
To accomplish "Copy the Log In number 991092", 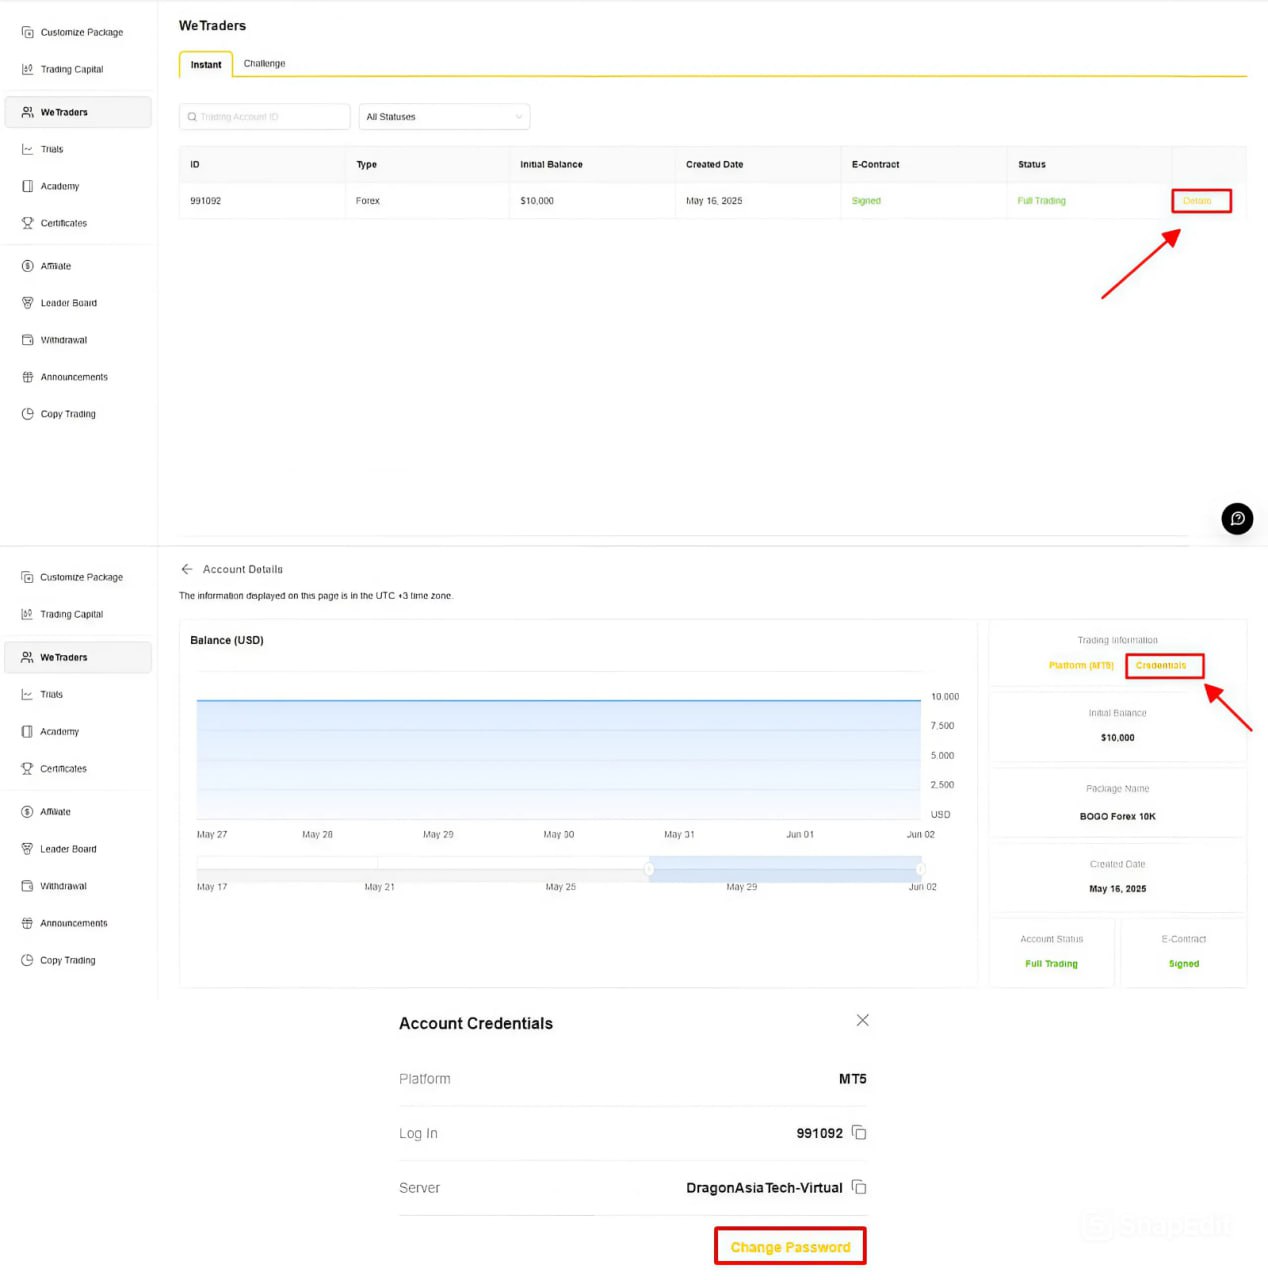I will pyautogui.click(x=859, y=1133).
